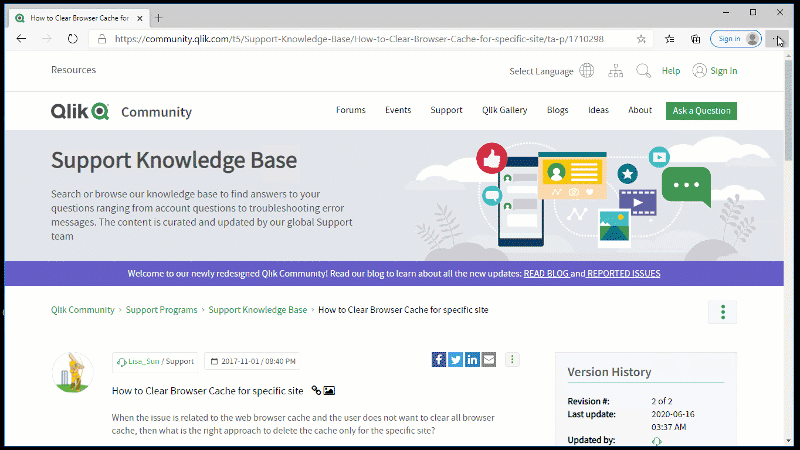Follow the REPORTED ISSUES link
The height and width of the screenshot is (450, 800).
click(623, 273)
